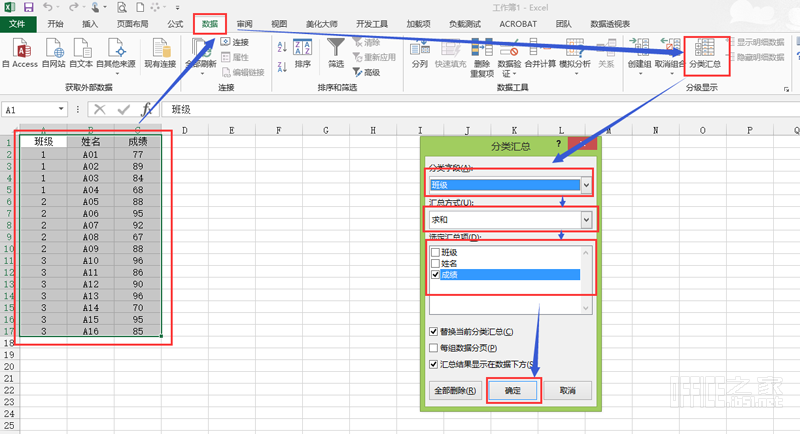Toggle 筛选 filter funnel icon
This screenshot has height=434, width=800.
coord(336,54)
